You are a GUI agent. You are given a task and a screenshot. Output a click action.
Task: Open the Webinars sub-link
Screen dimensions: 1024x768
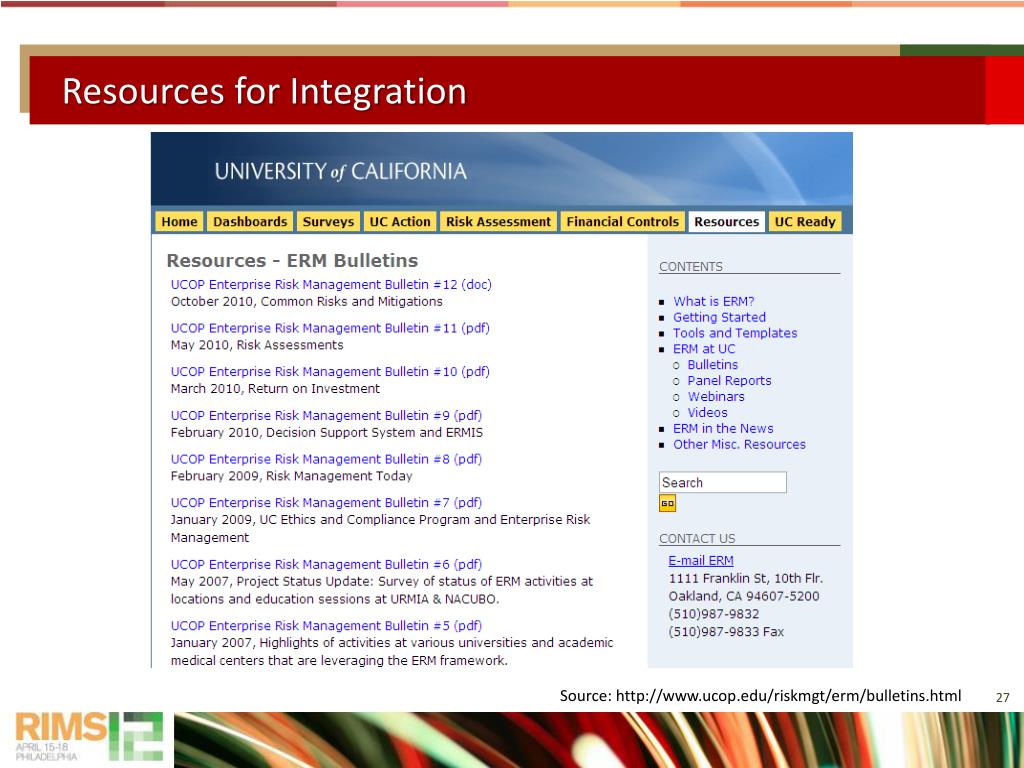click(716, 396)
